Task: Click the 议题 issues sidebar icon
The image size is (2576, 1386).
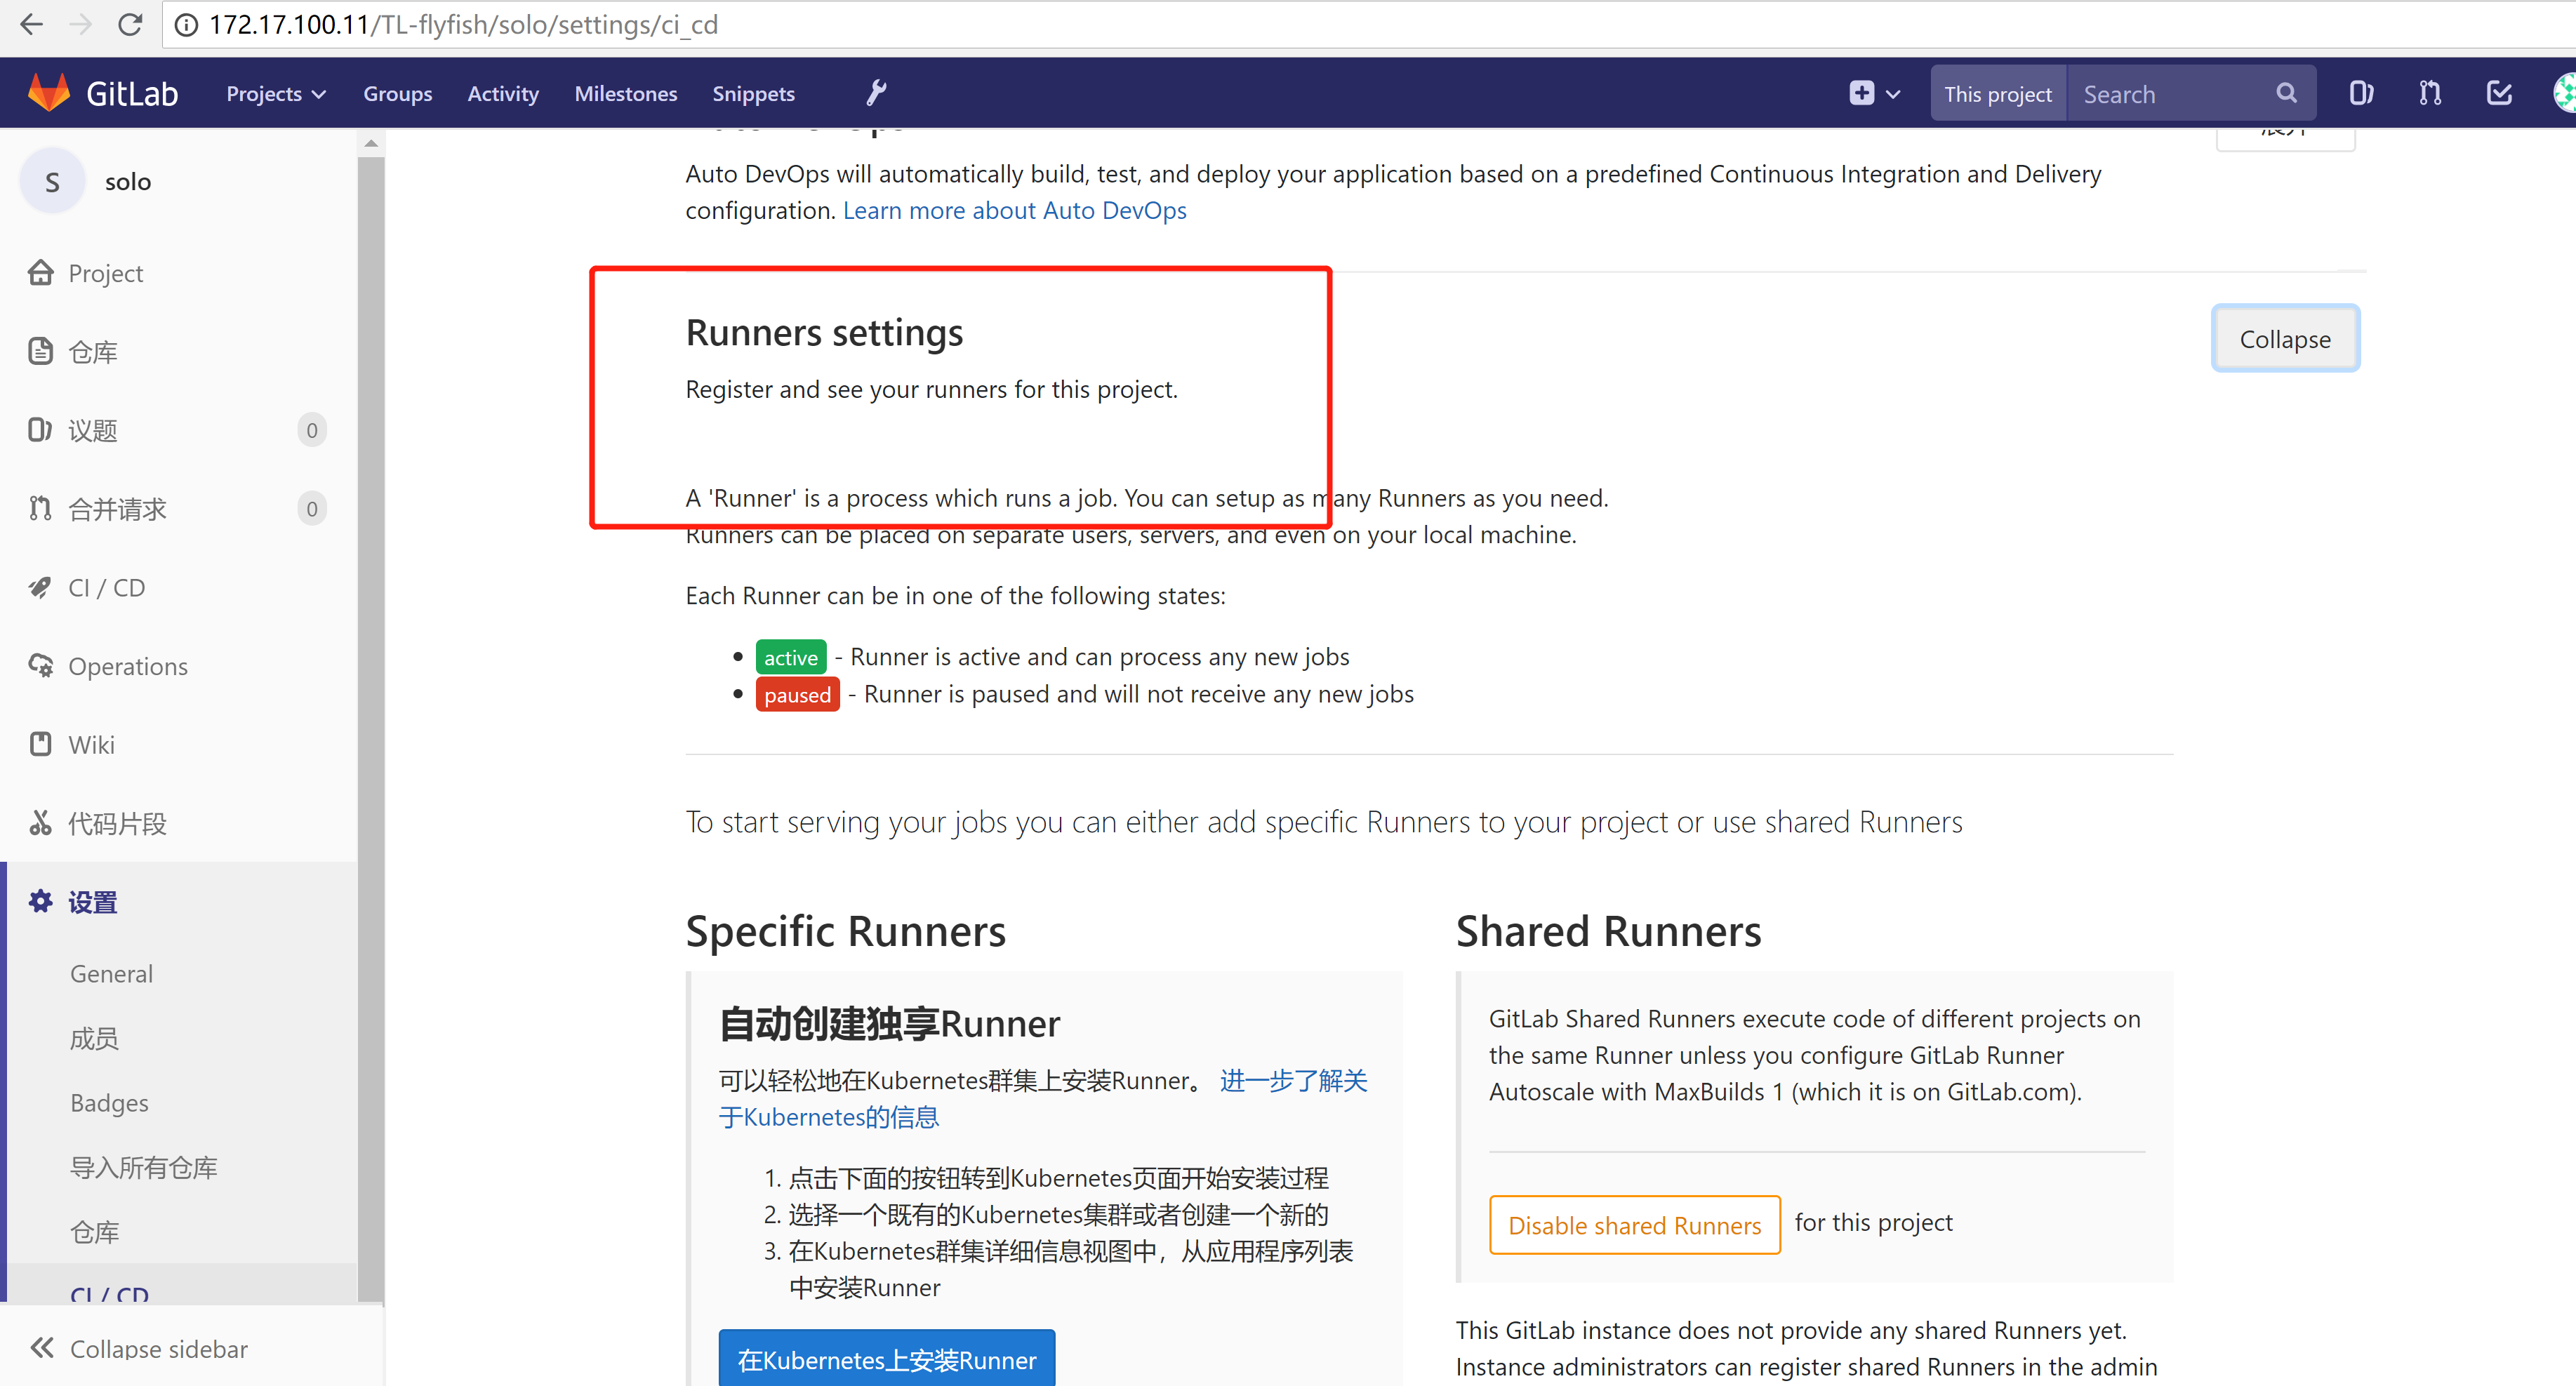Action: click(40, 430)
